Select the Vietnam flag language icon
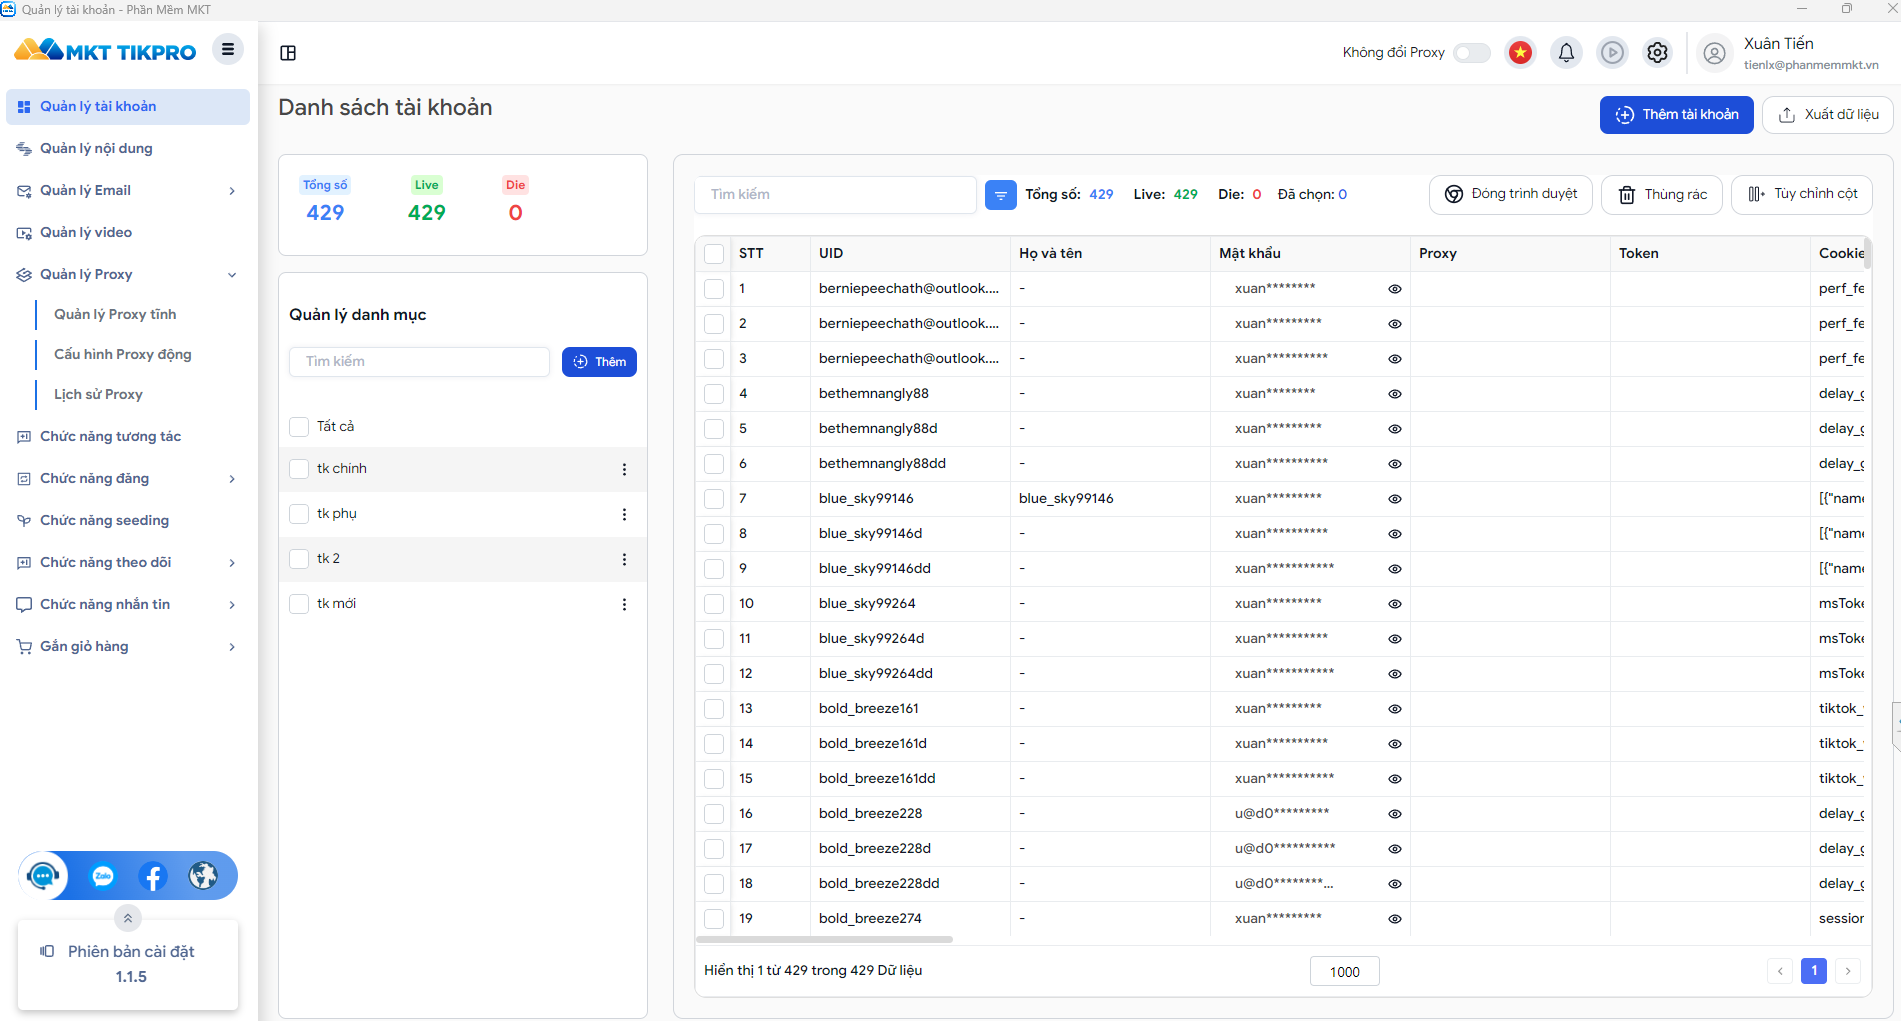The image size is (1901, 1021). coord(1520,53)
